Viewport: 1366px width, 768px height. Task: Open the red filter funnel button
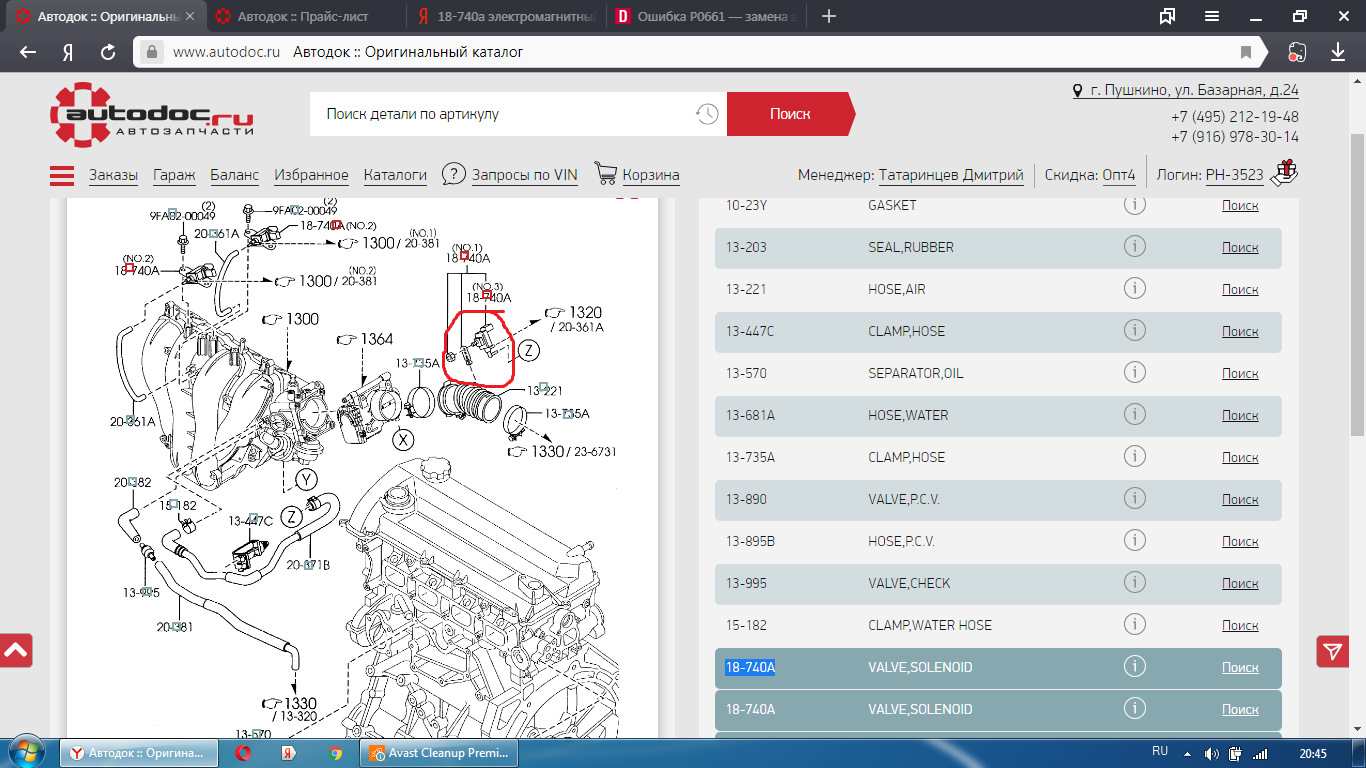pos(1333,651)
